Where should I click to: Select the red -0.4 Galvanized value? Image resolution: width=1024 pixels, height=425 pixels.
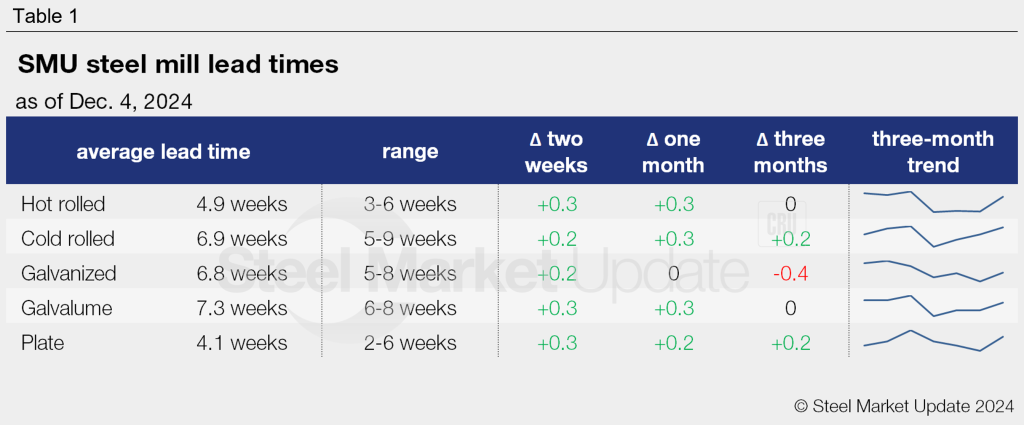[790, 273]
